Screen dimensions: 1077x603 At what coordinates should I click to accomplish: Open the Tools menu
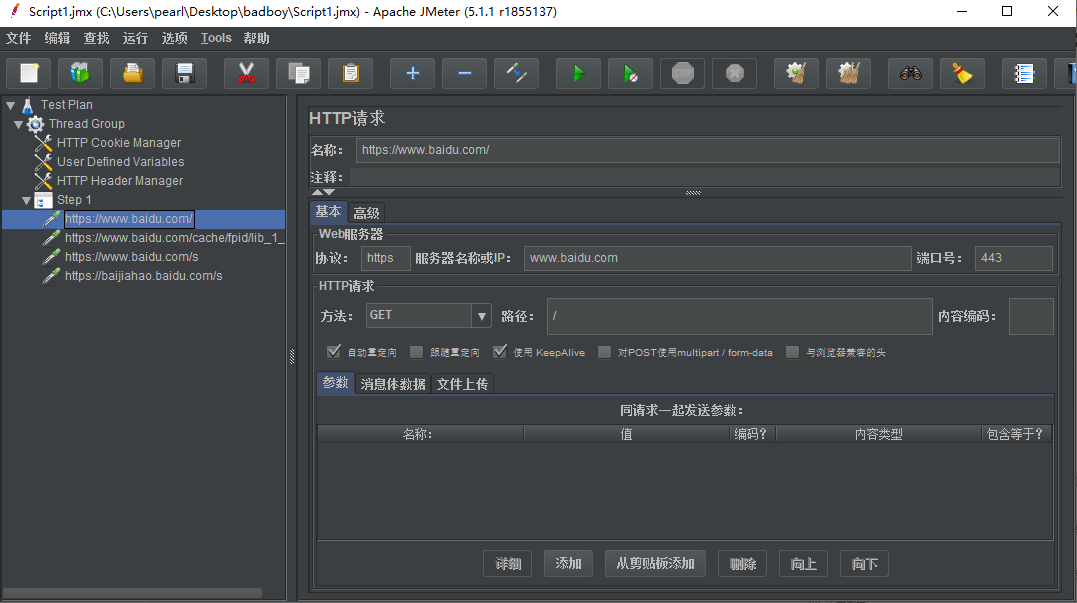[216, 38]
